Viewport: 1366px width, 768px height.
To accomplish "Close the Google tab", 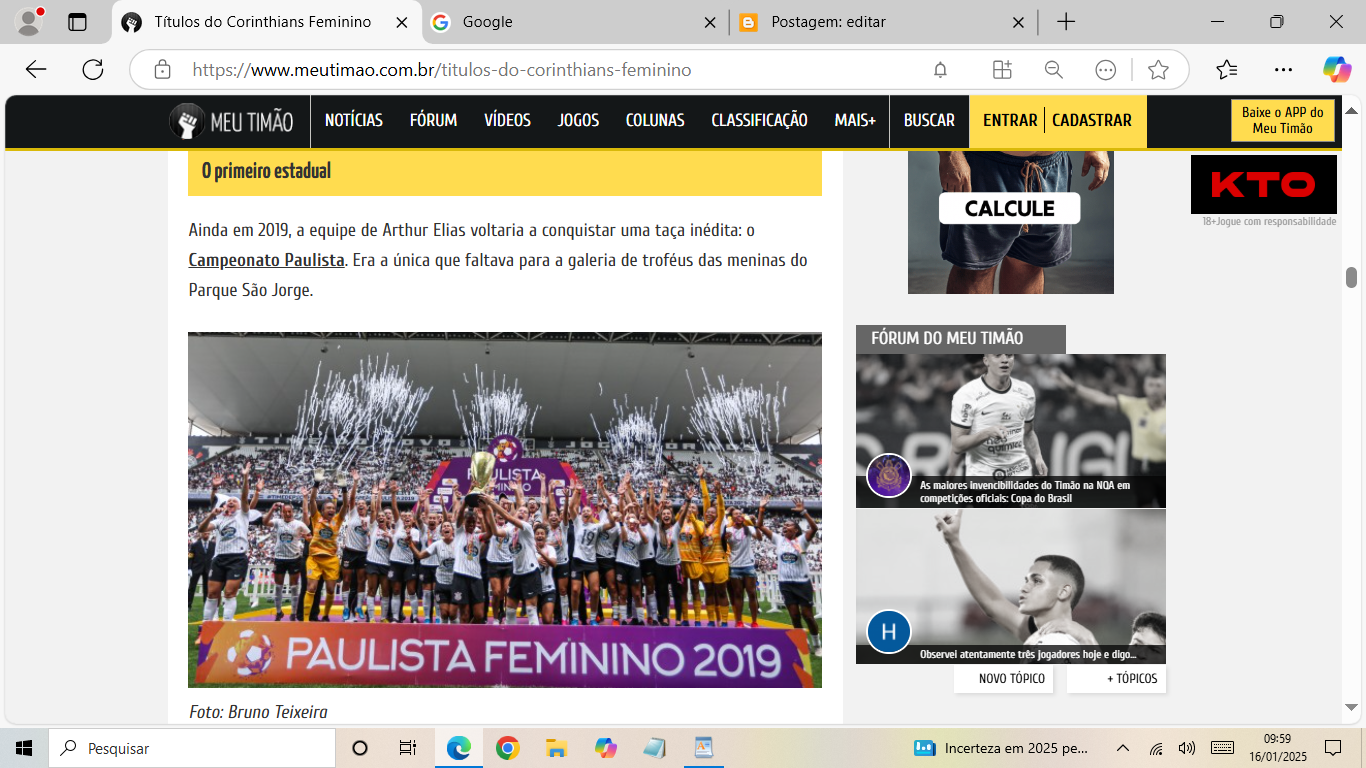I will (x=710, y=22).
